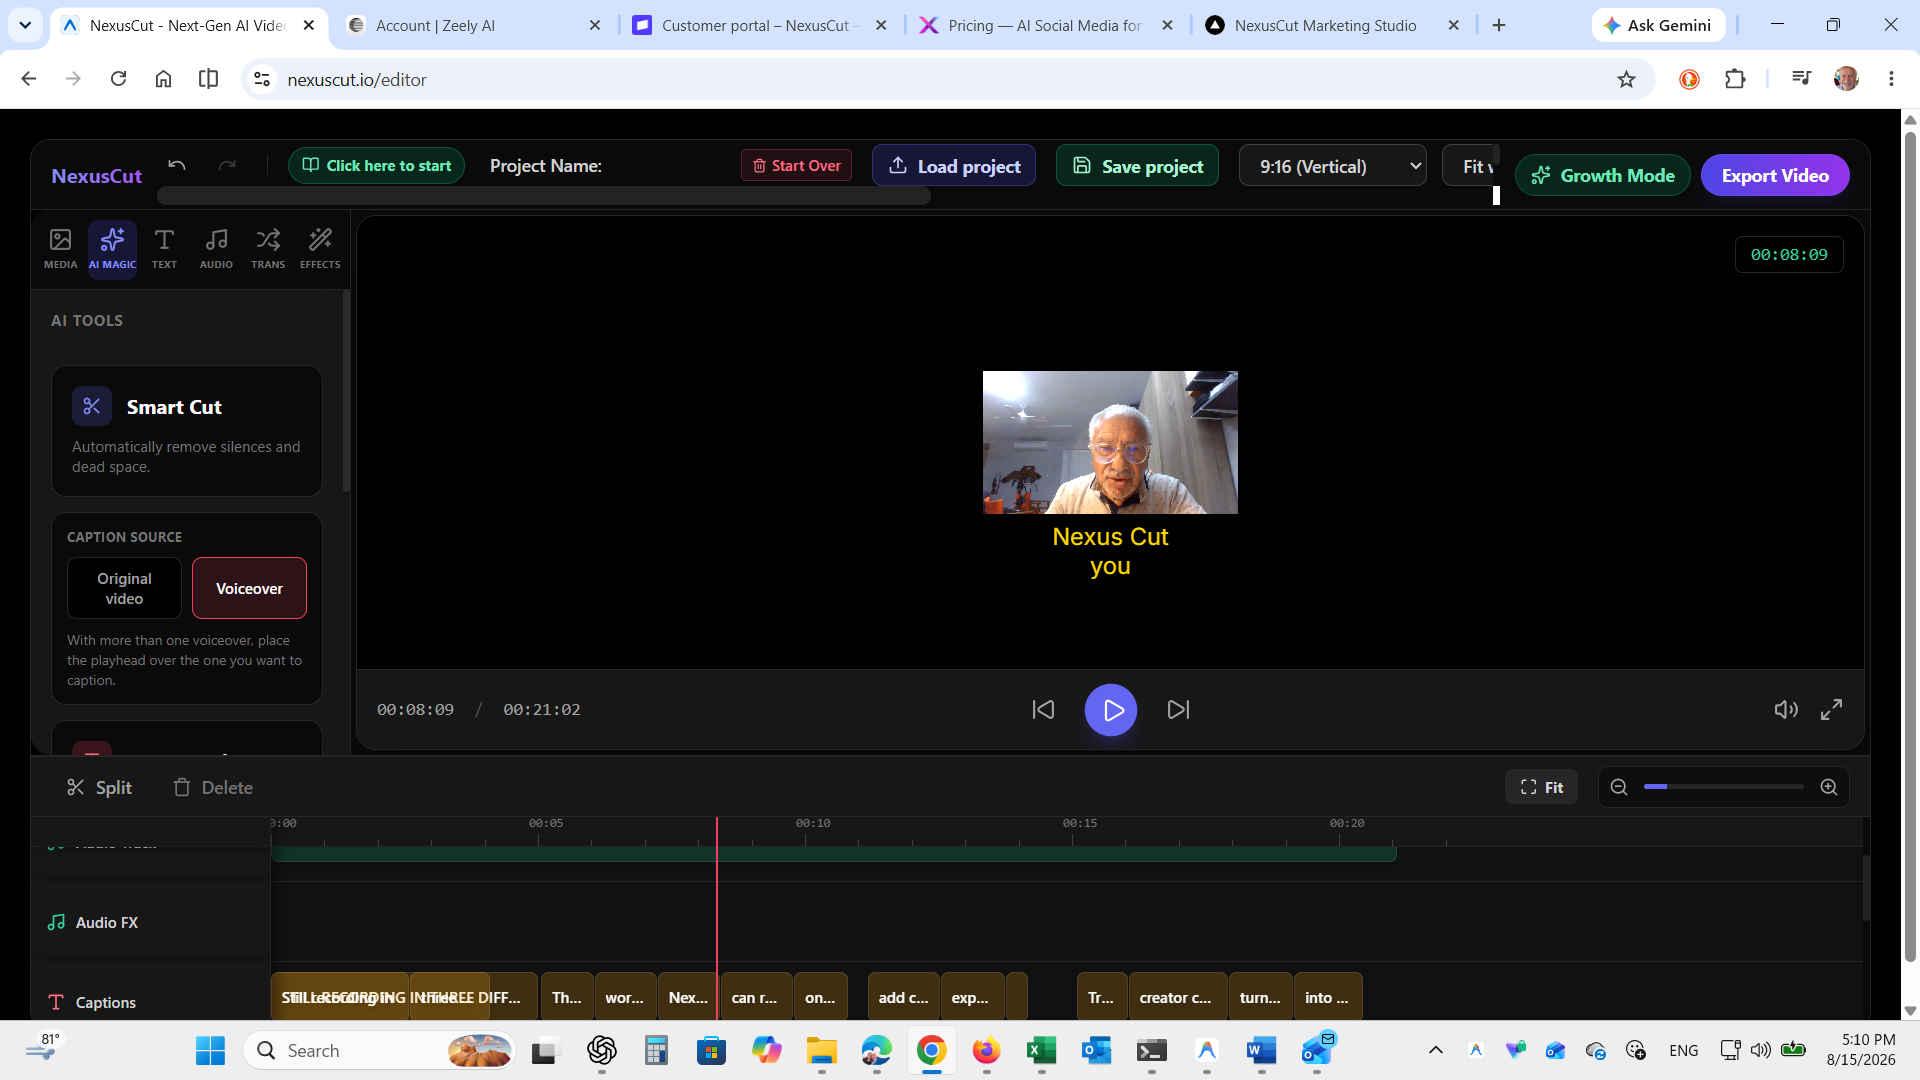Select Original video caption source
1920x1080 pixels.
click(124, 588)
